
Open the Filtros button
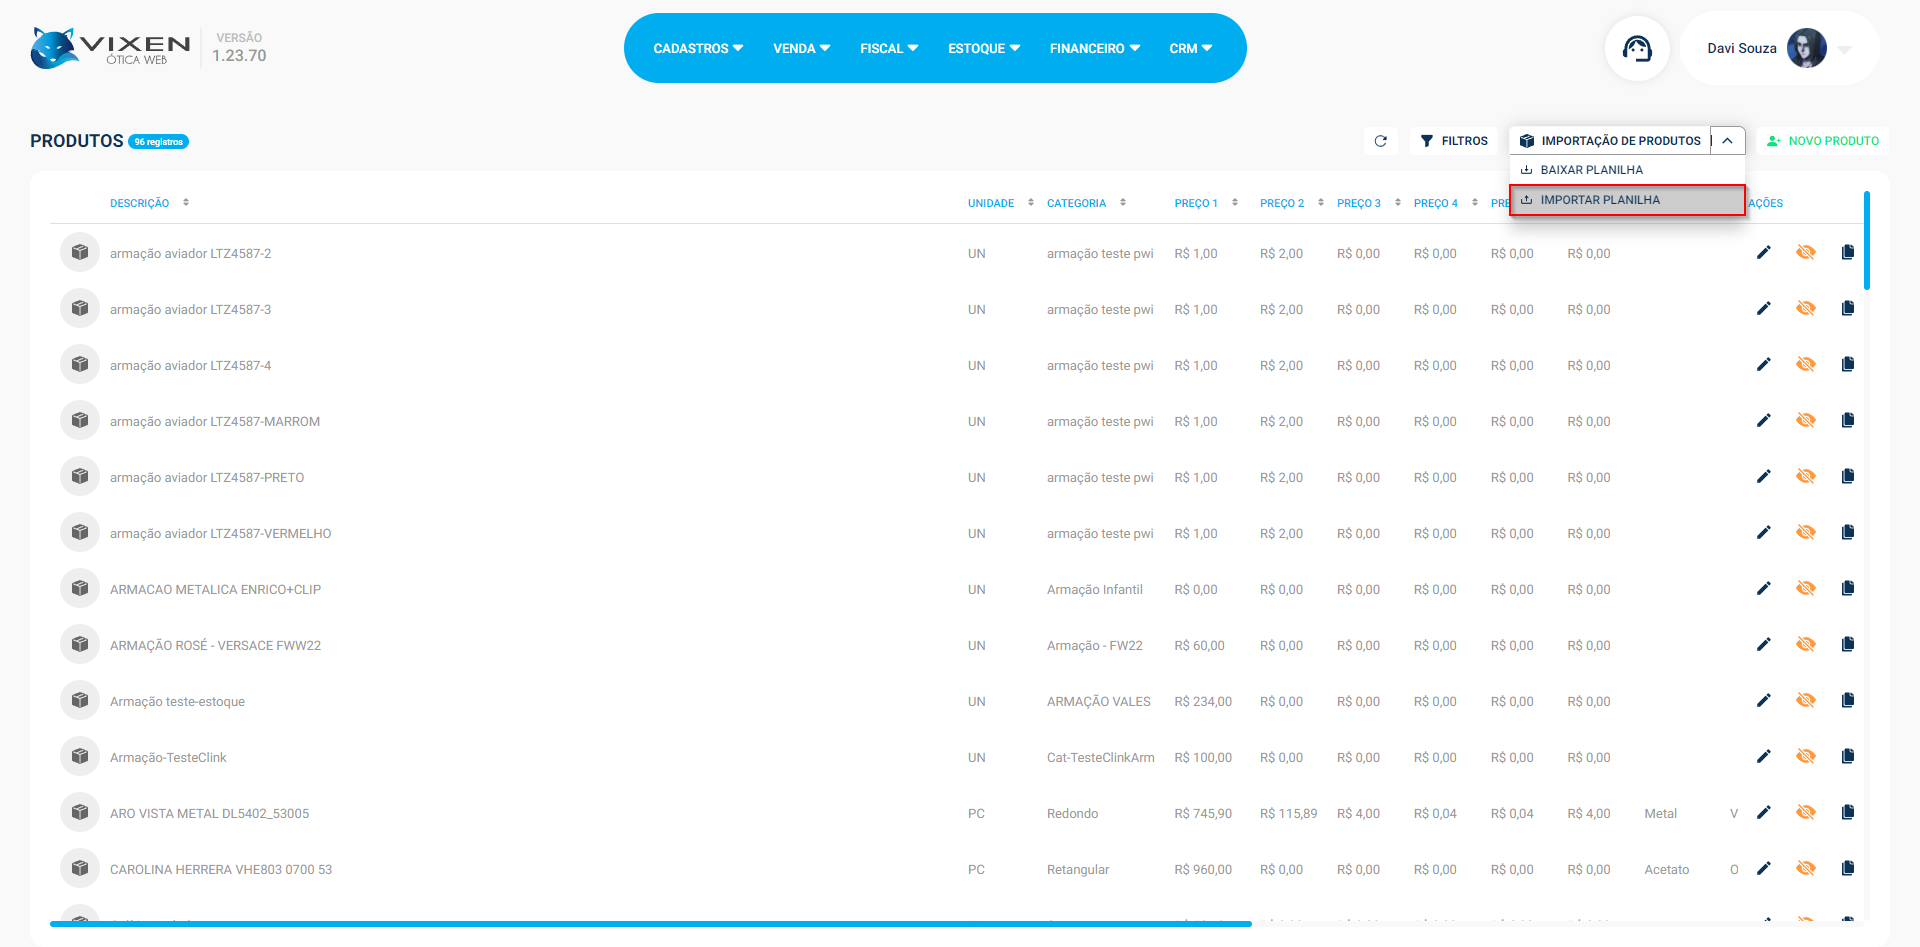coord(1454,141)
